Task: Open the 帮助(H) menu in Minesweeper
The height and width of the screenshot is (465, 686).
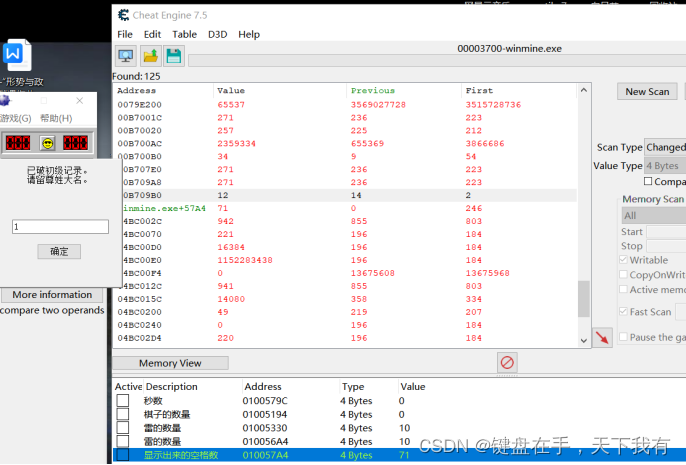Action: click(56, 119)
